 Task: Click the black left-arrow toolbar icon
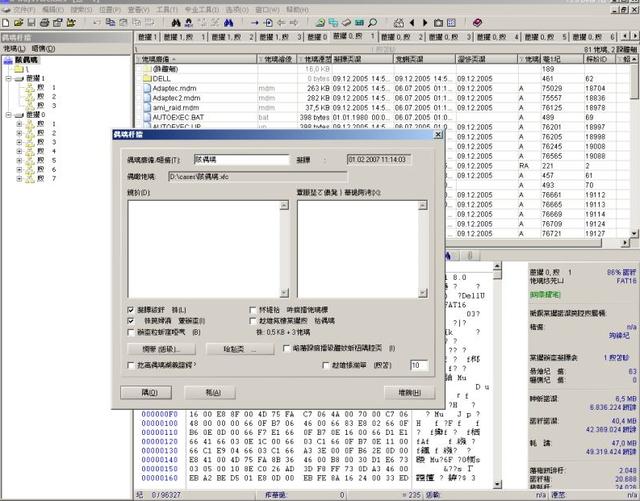(x=412, y=23)
